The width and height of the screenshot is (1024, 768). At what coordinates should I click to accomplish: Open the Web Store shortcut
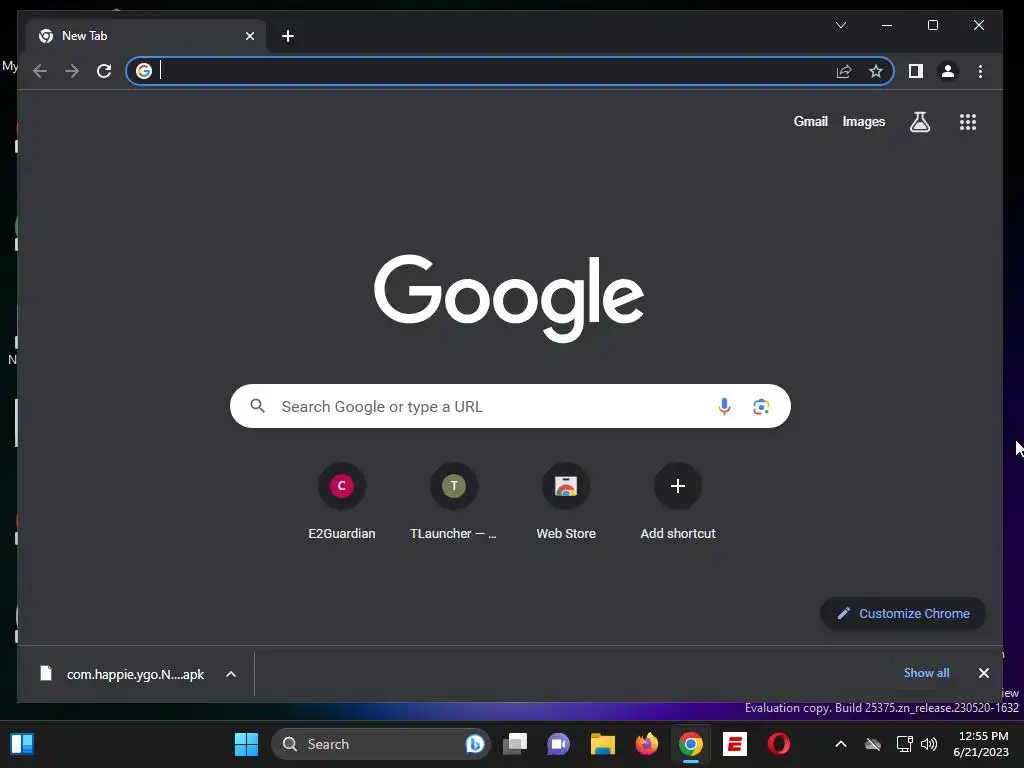566,502
